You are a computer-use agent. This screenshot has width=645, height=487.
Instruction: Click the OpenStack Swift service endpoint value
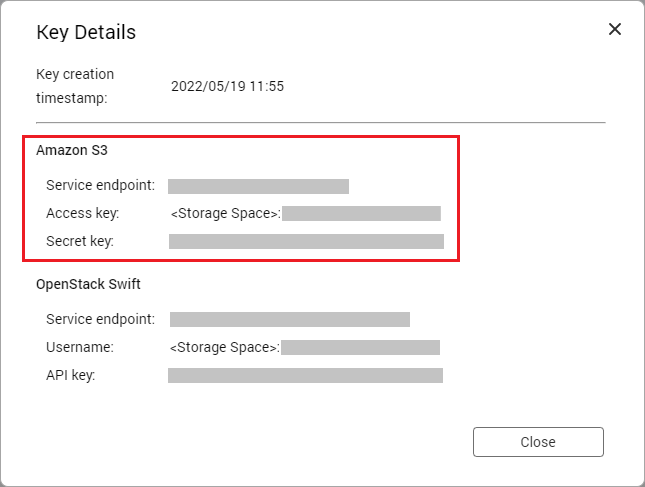pos(290,319)
